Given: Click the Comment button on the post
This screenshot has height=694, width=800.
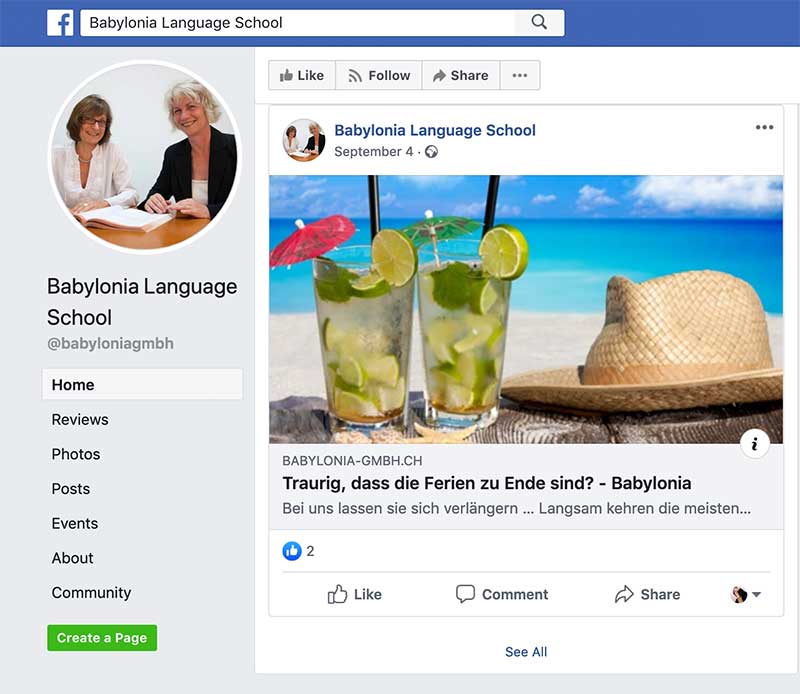Looking at the screenshot, I should pyautogui.click(x=502, y=594).
